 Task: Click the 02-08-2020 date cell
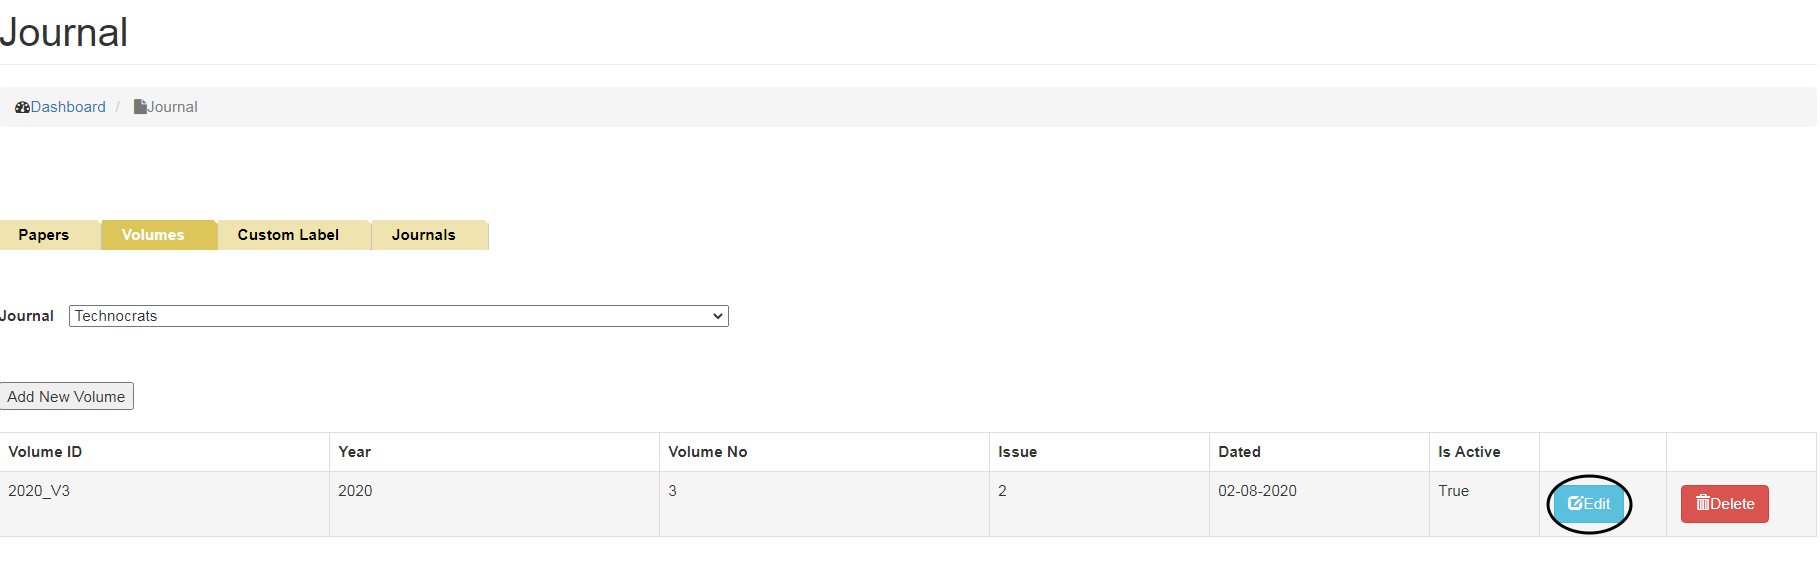pos(1257,491)
